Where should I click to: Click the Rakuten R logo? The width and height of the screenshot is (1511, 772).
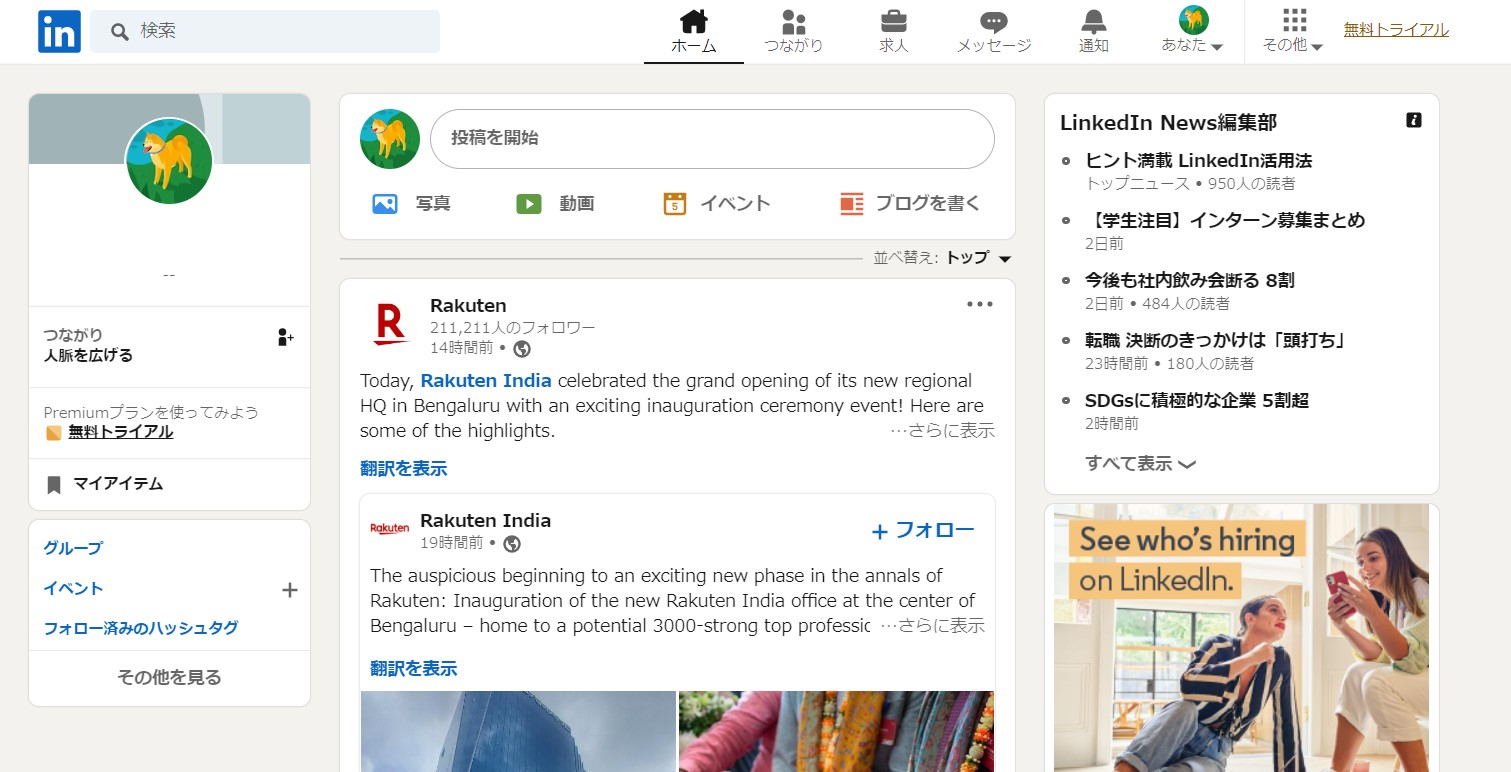click(x=391, y=324)
